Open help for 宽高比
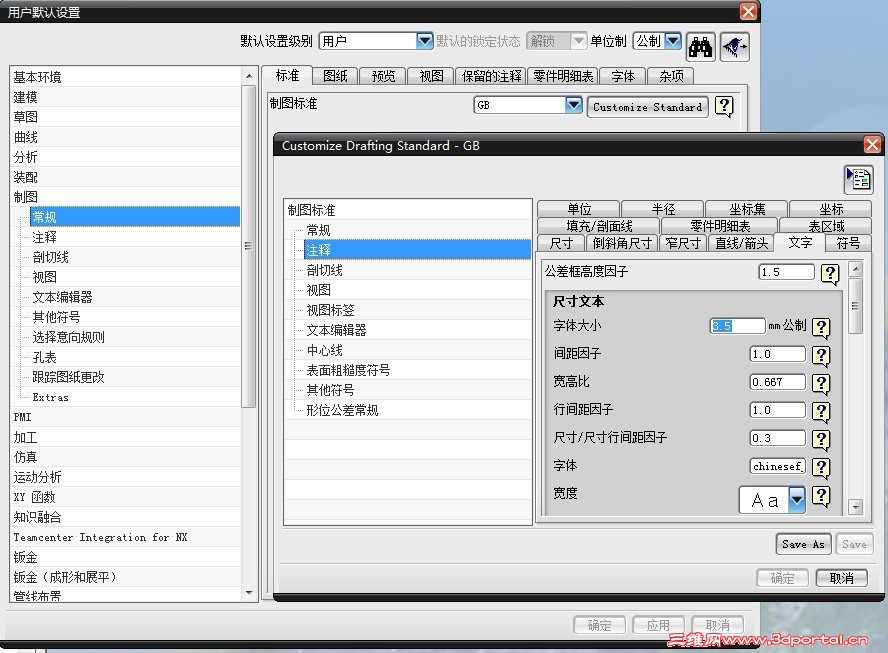The width and height of the screenshot is (888, 653). coord(821,383)
